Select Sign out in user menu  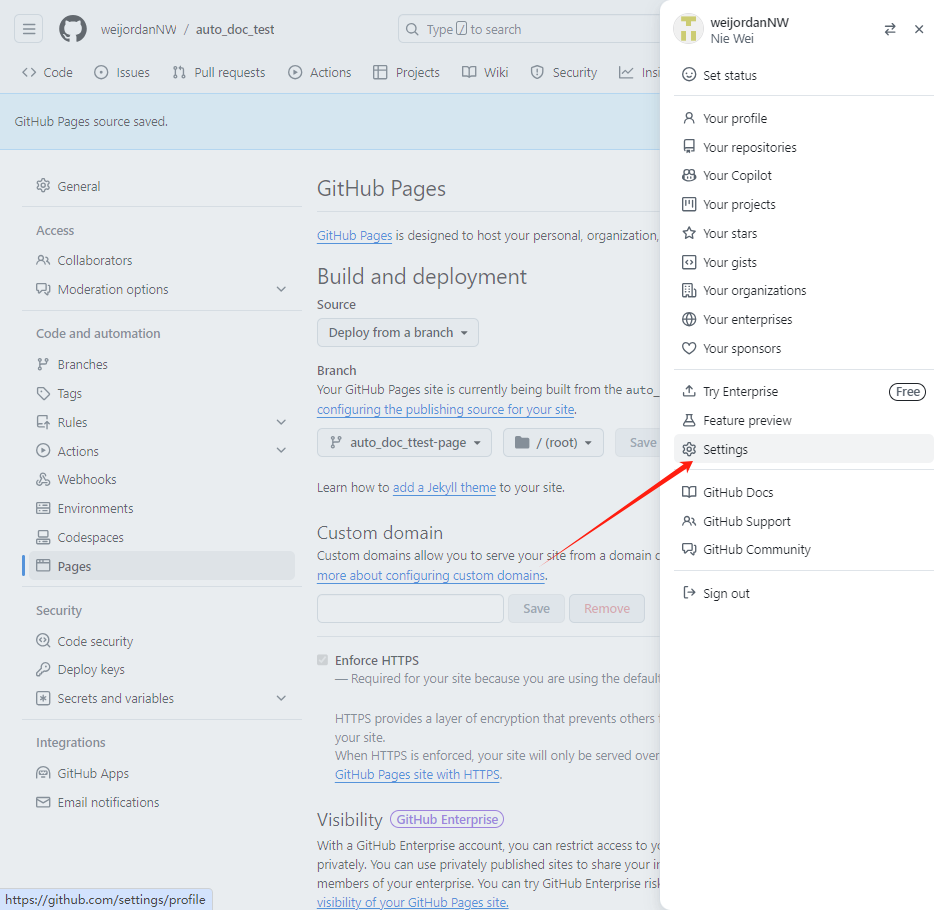click(x=804, y=593)
